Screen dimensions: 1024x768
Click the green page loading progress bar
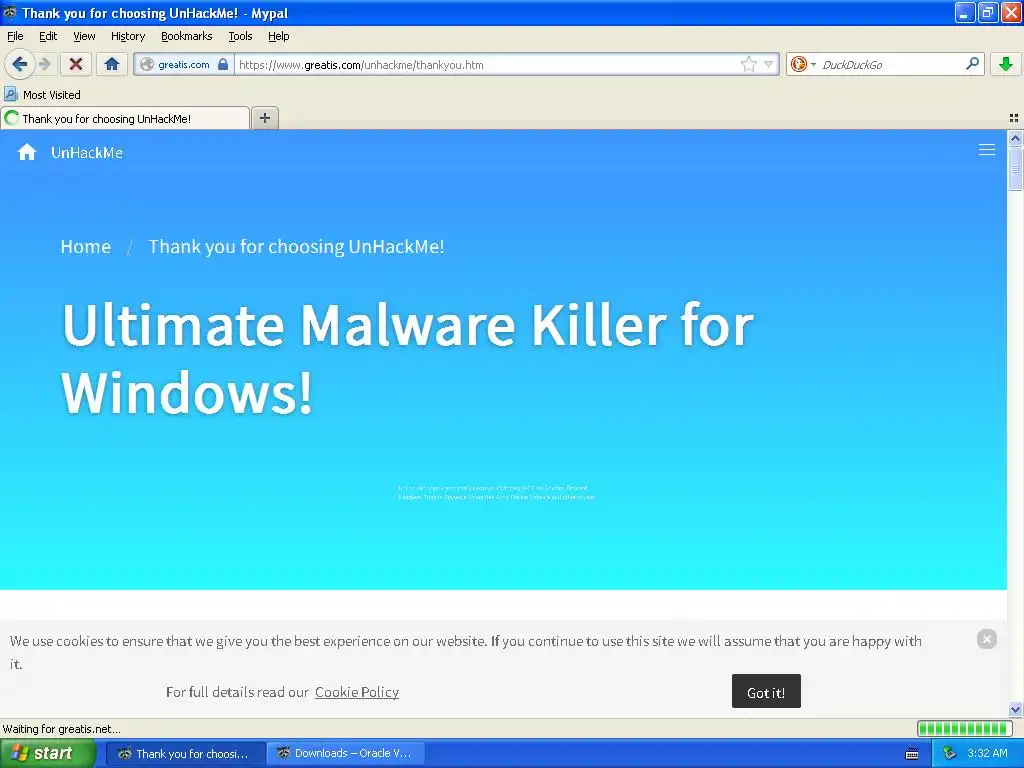pos(964,729)
